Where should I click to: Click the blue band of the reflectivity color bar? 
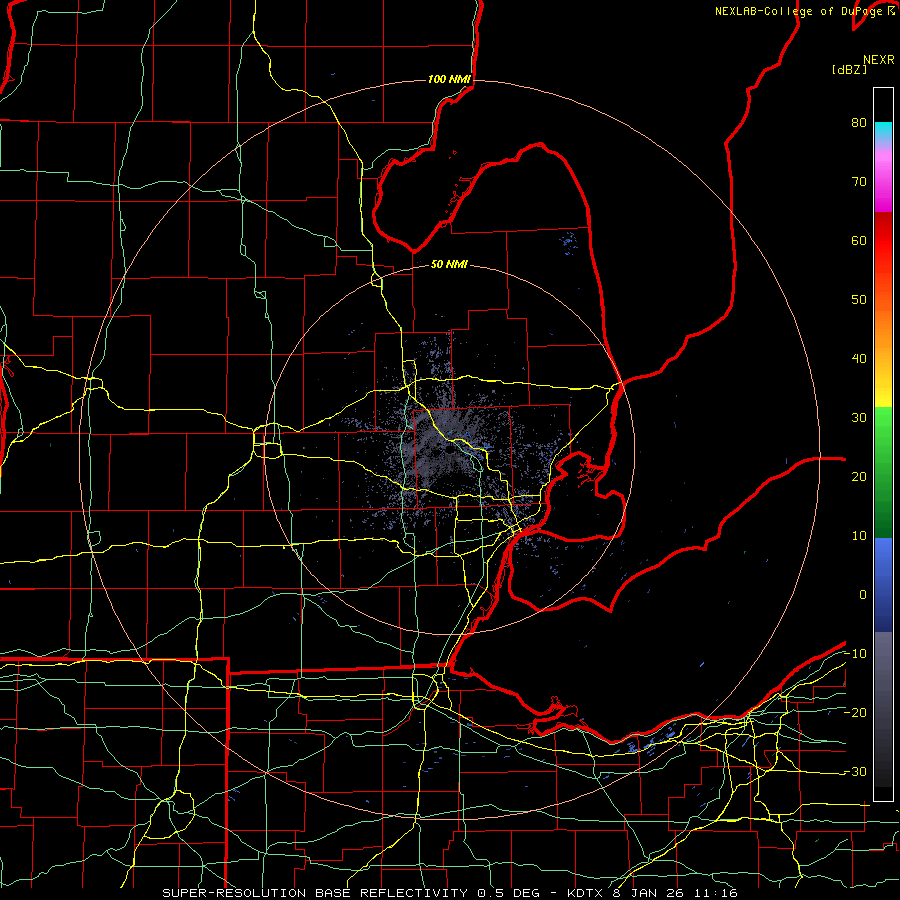(883, 585)
